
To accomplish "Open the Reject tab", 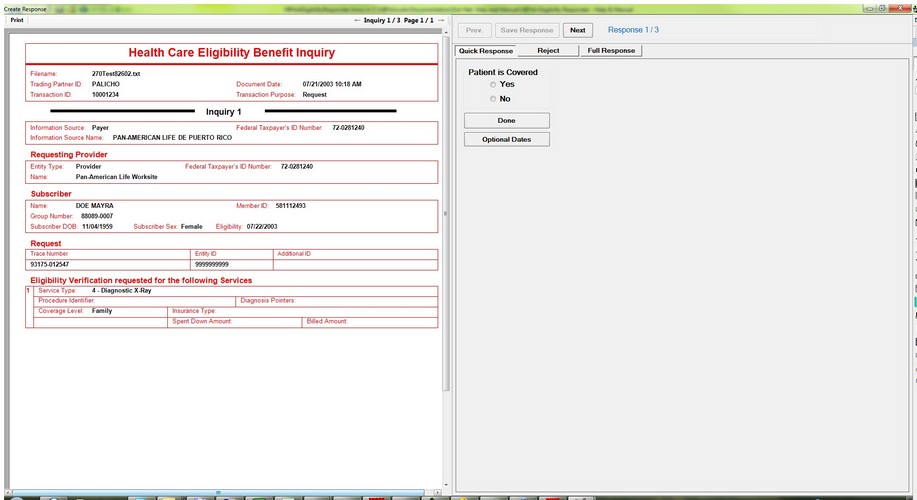I will click(x=548, y=51).
